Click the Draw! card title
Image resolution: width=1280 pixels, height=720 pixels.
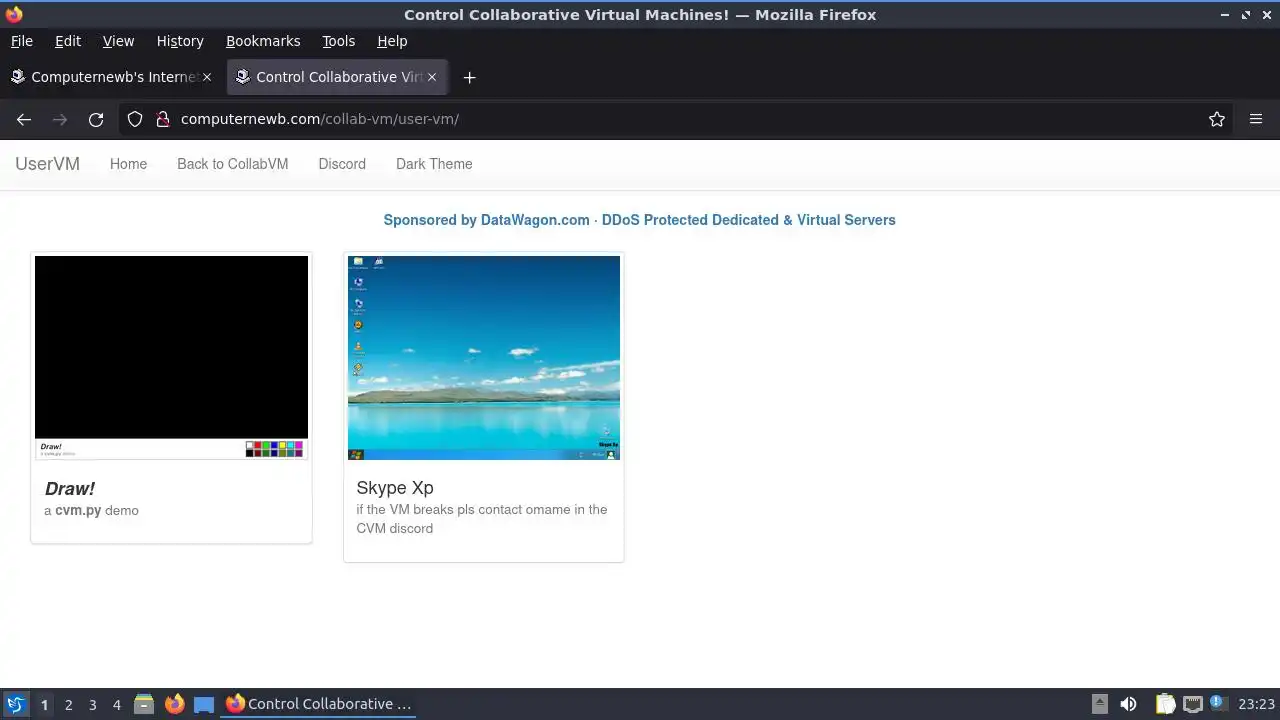coord(70,488)
